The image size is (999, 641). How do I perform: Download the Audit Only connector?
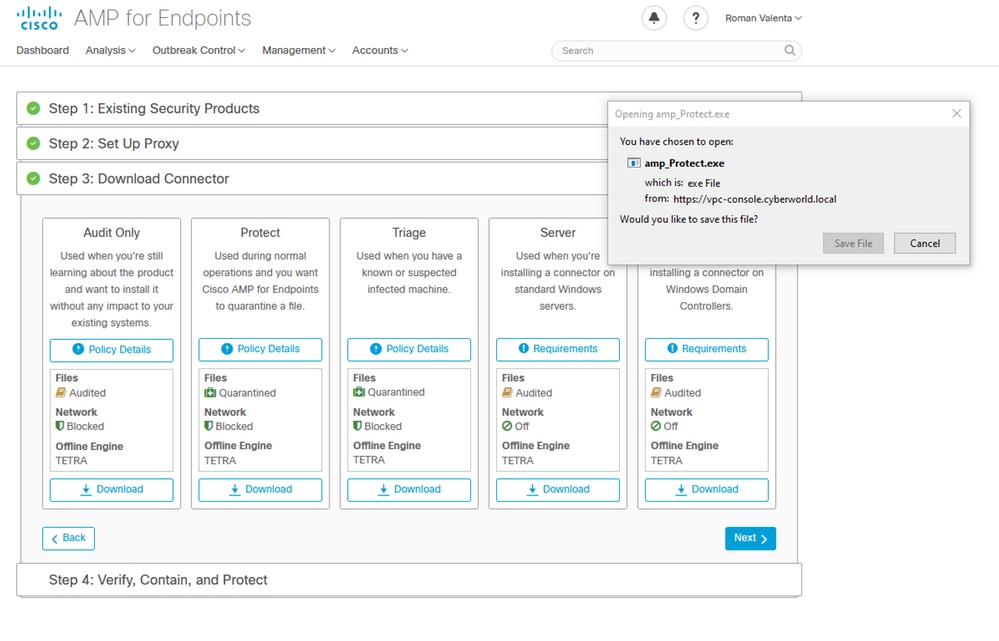pos(111,490)
